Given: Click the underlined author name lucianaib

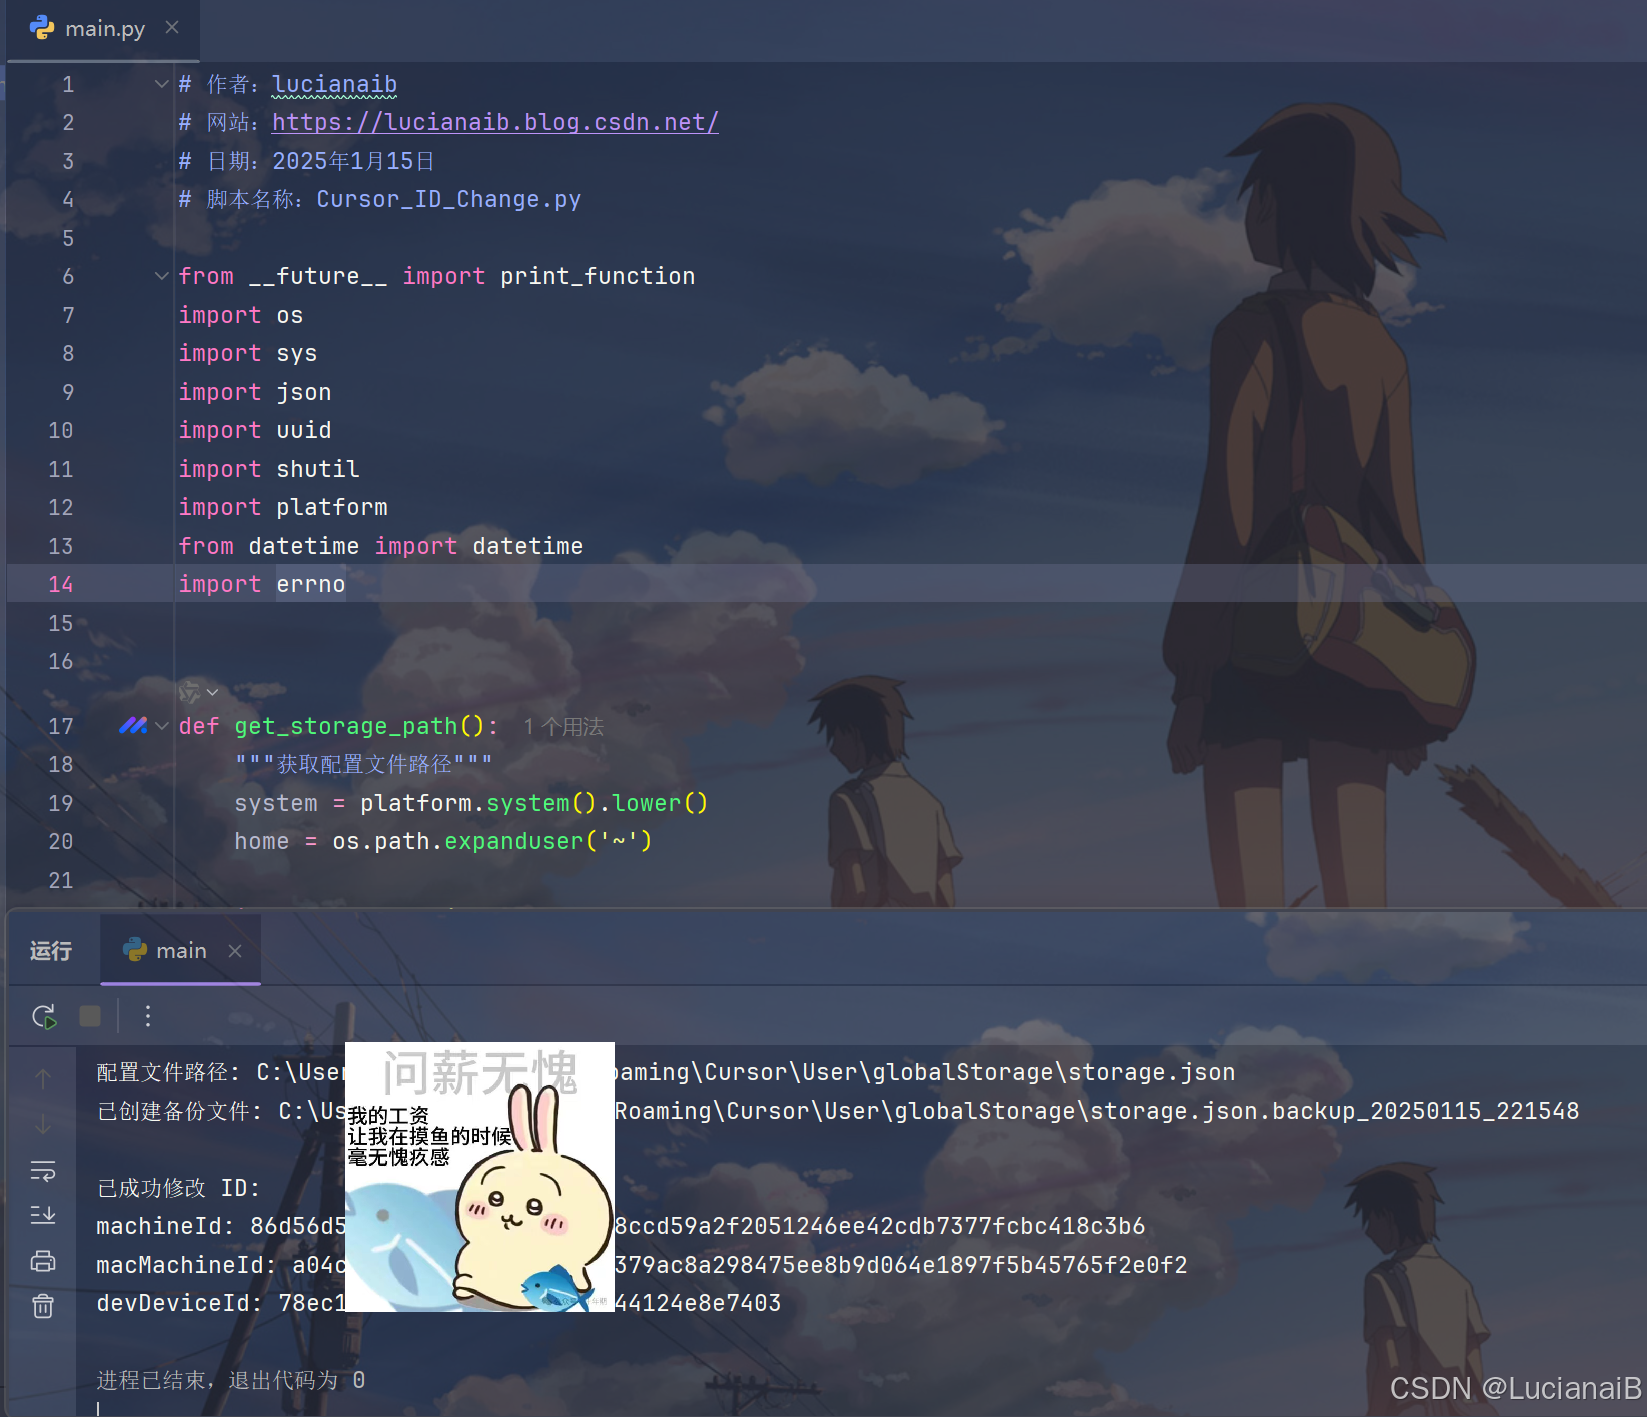Looking at the screenshot, I should click(x=335, y=84).
